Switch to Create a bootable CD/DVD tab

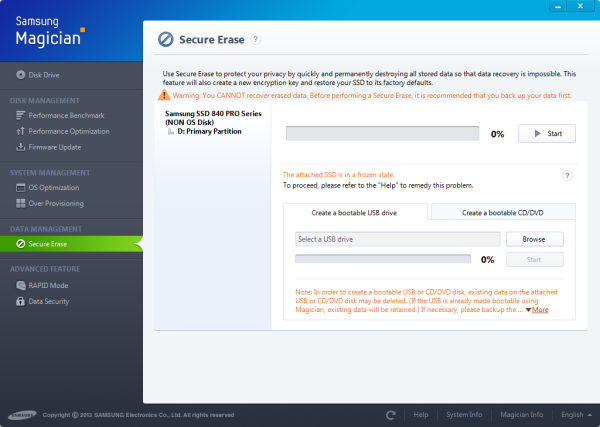503,212
